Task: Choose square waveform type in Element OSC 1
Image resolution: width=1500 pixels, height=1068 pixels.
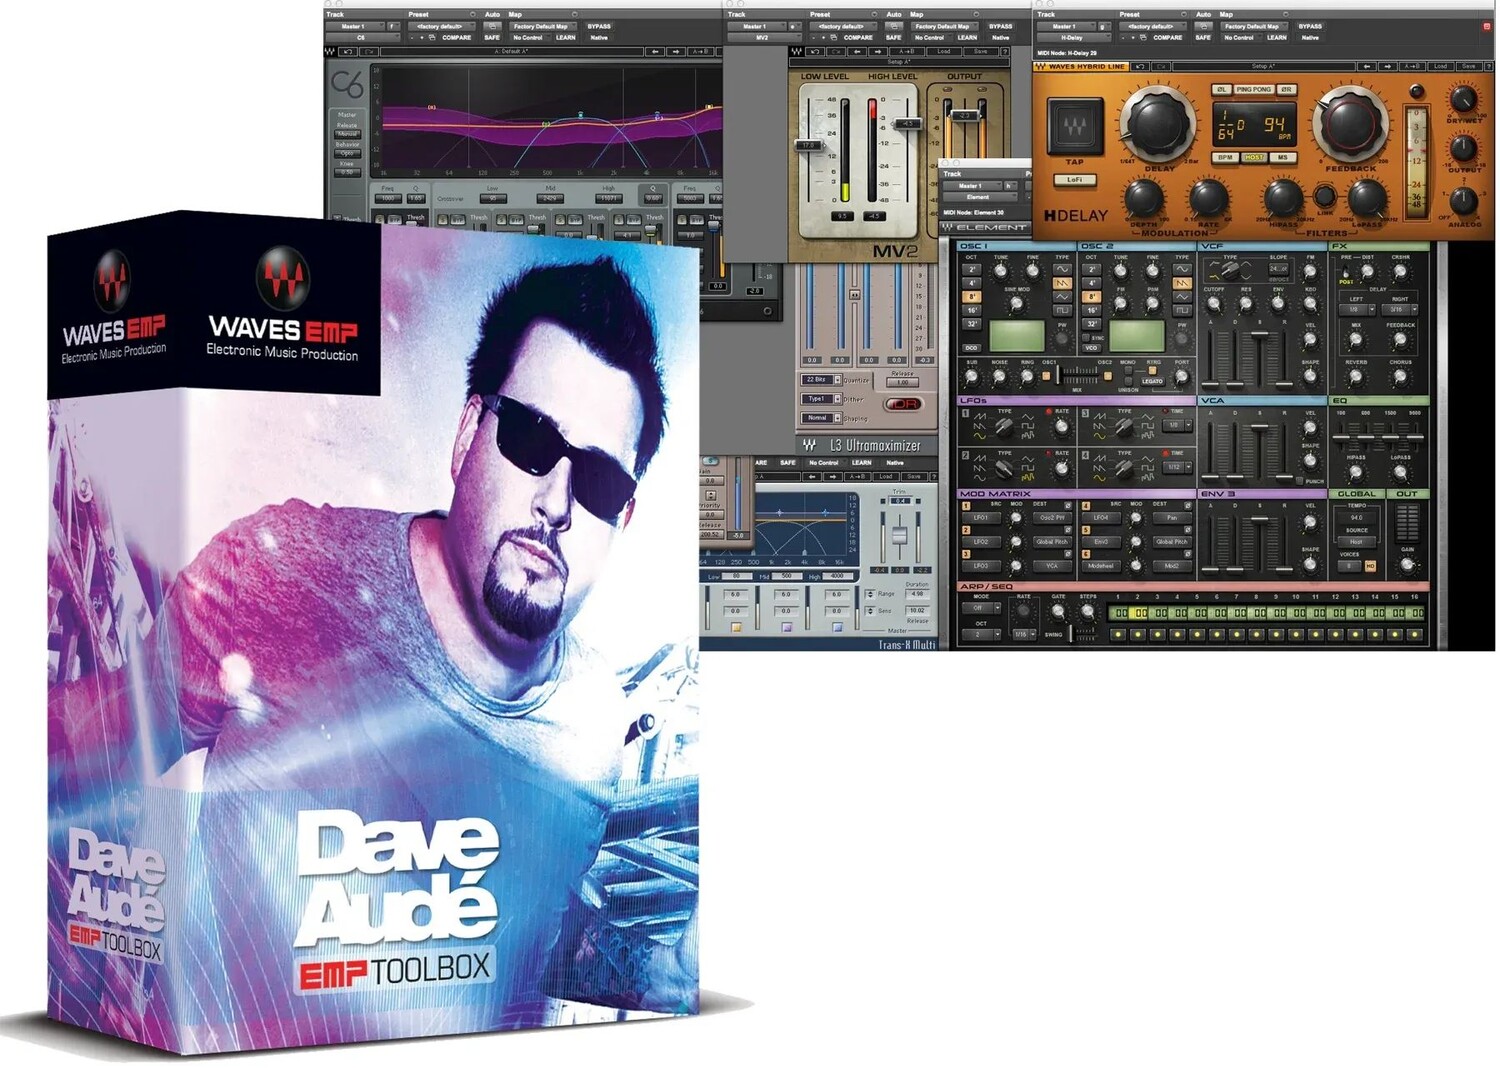Action: point(1062,311)
